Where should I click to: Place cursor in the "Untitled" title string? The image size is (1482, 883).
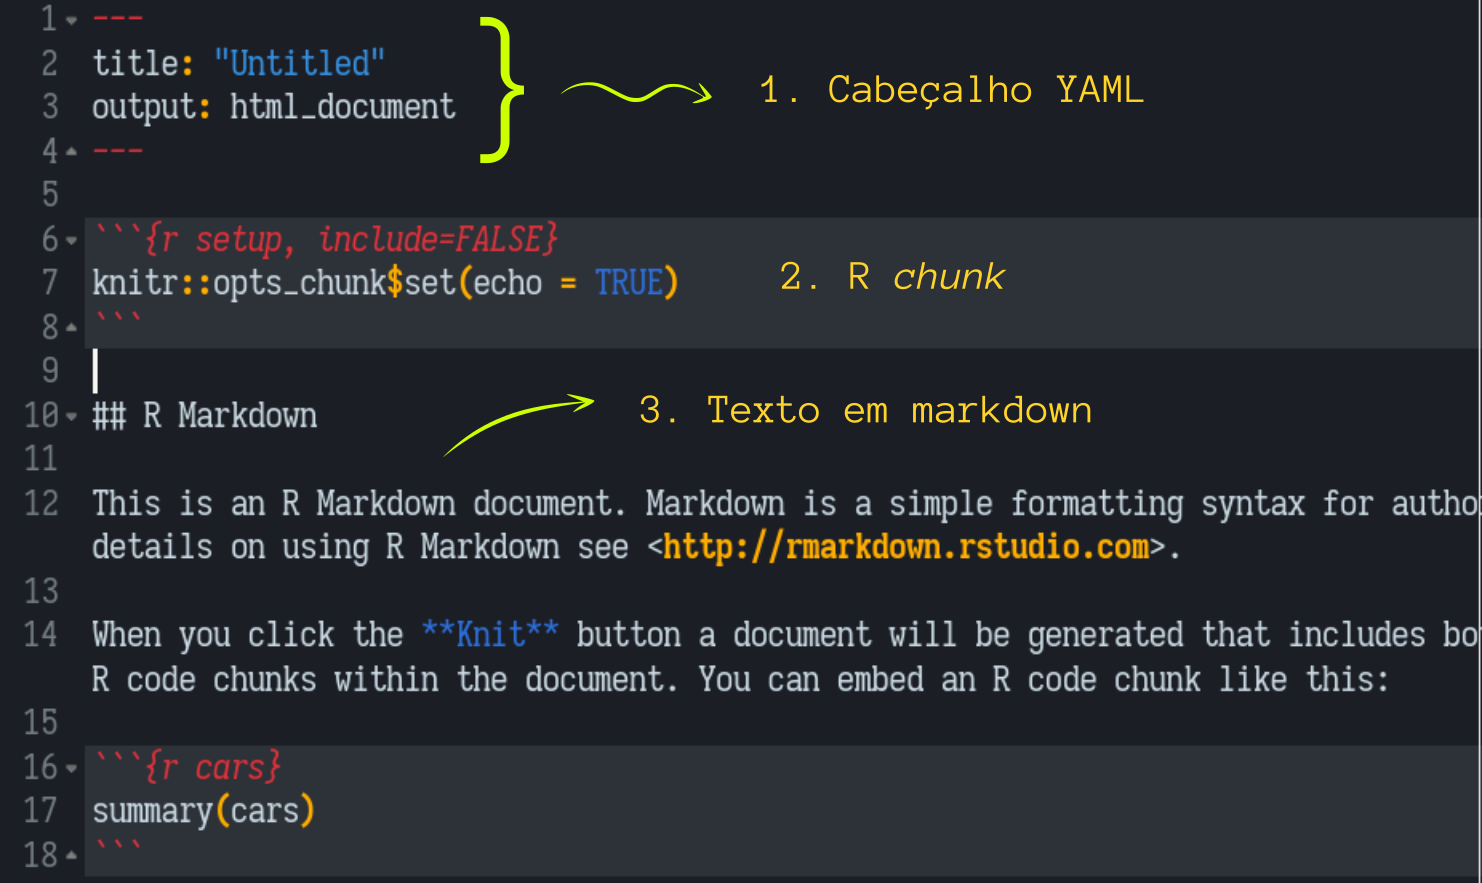point(299,64)
